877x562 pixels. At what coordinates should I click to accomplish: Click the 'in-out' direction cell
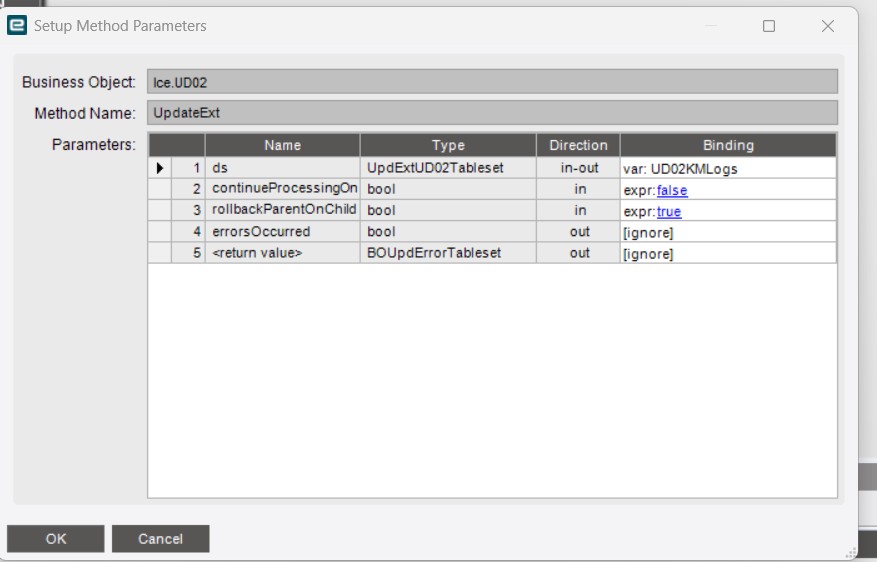pyautogui.click(x=578, y=168)
